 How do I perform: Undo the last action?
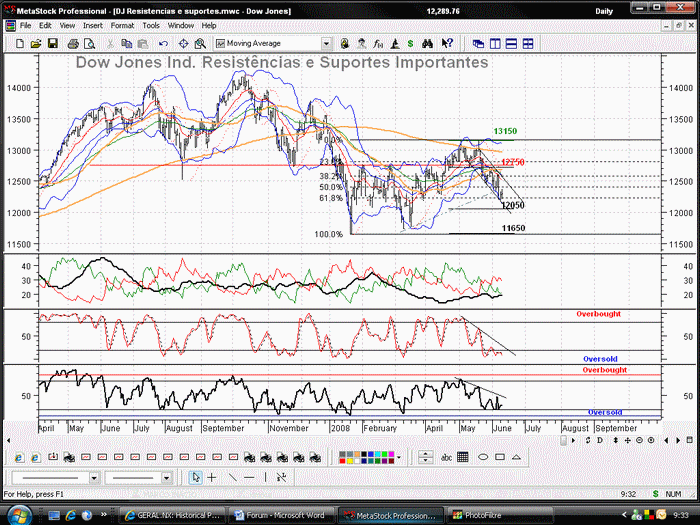(x=163, y=44)
